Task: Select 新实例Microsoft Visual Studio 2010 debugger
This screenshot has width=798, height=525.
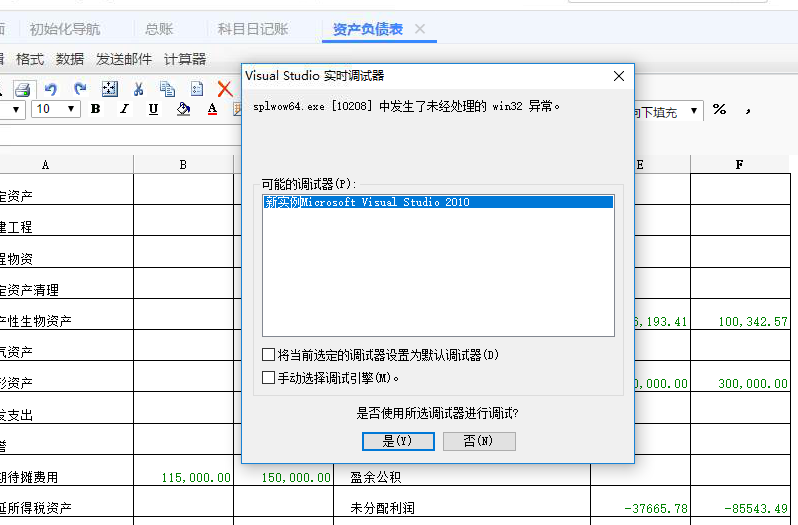Action: coord(438,202)
